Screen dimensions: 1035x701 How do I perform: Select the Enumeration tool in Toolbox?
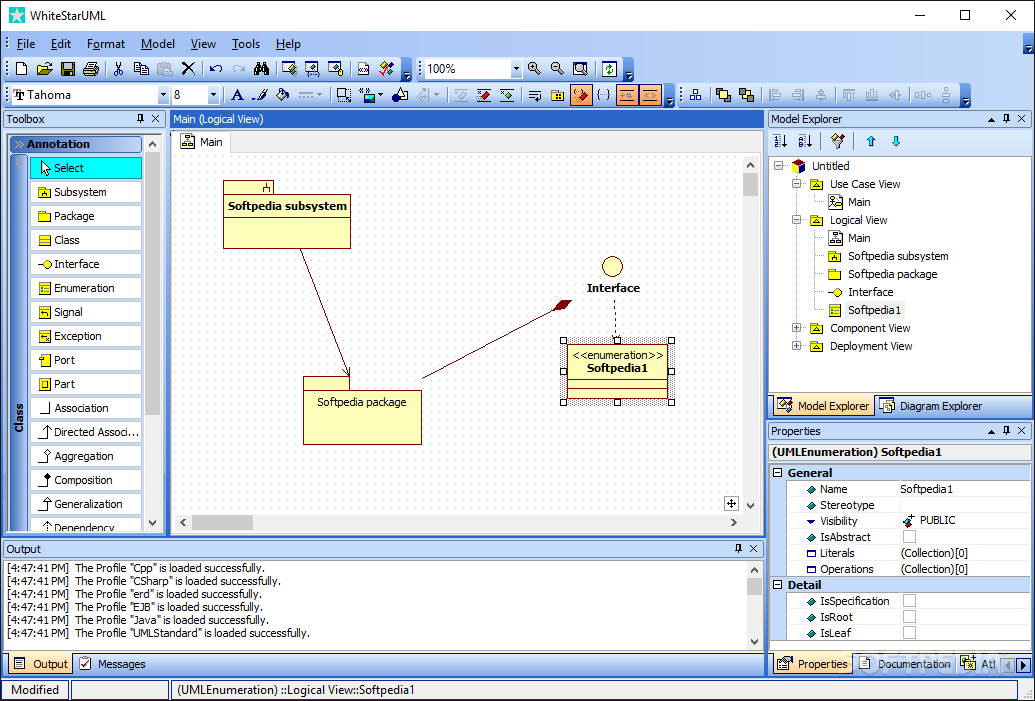86,288
